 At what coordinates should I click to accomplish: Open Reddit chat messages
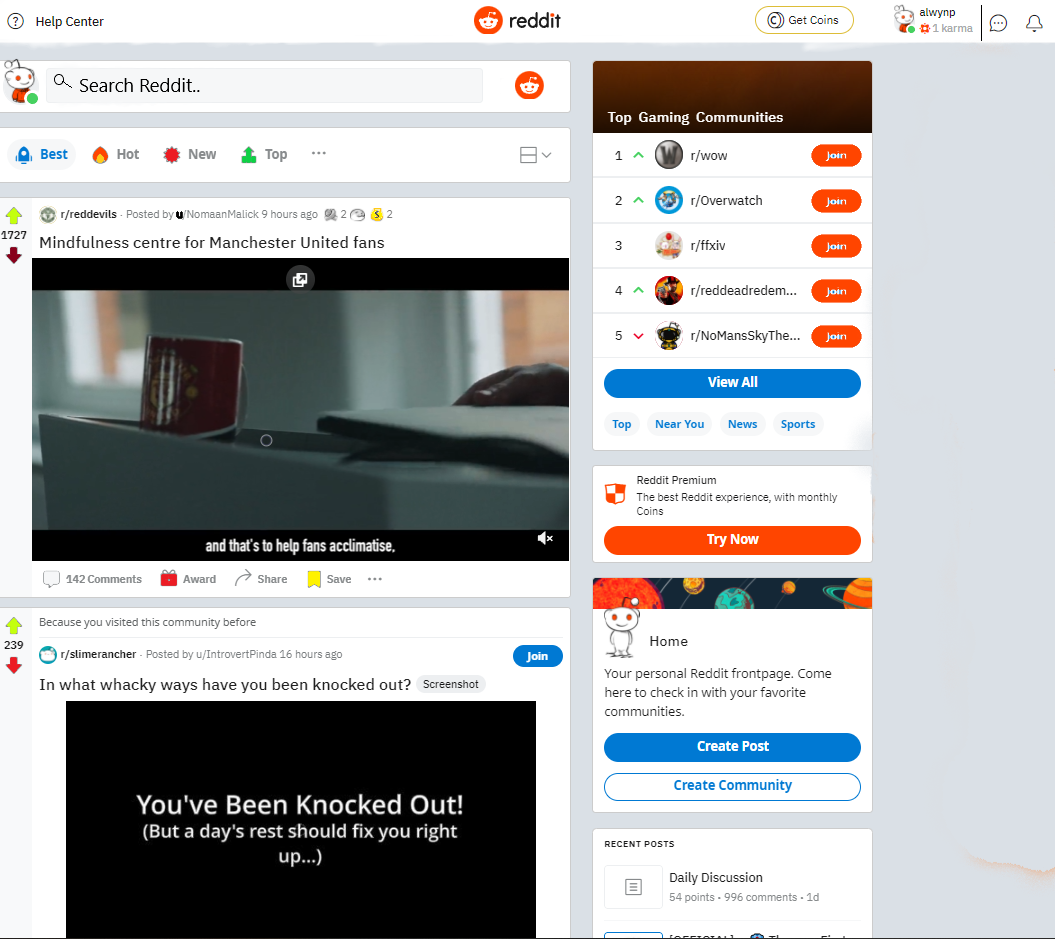[x=998, y=22]
